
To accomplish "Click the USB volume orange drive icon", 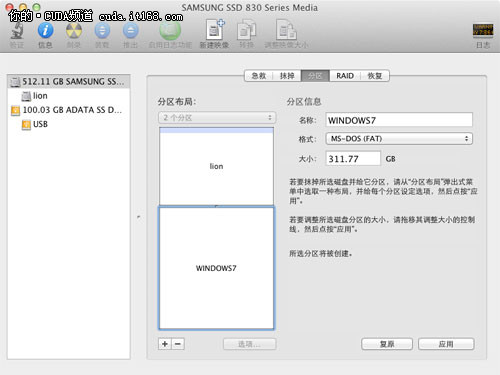I will (x=26, y=125).
